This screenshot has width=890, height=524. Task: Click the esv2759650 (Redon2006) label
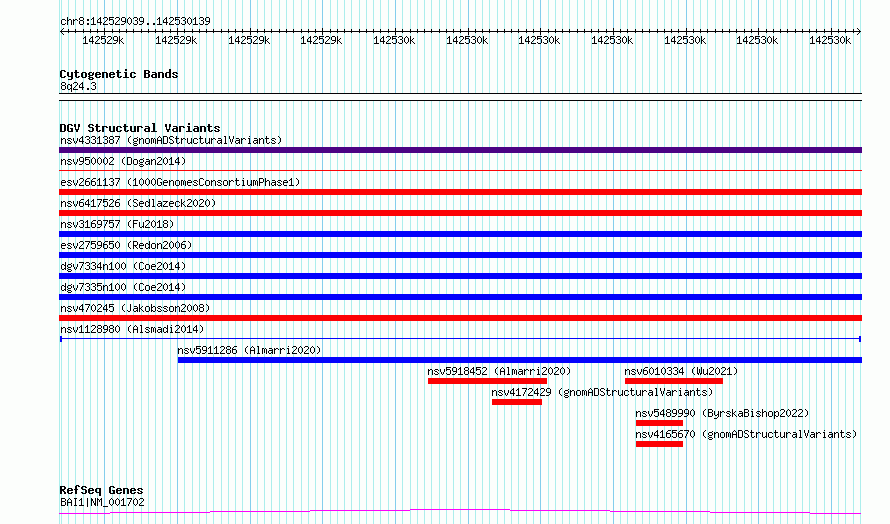pos(126,245)
